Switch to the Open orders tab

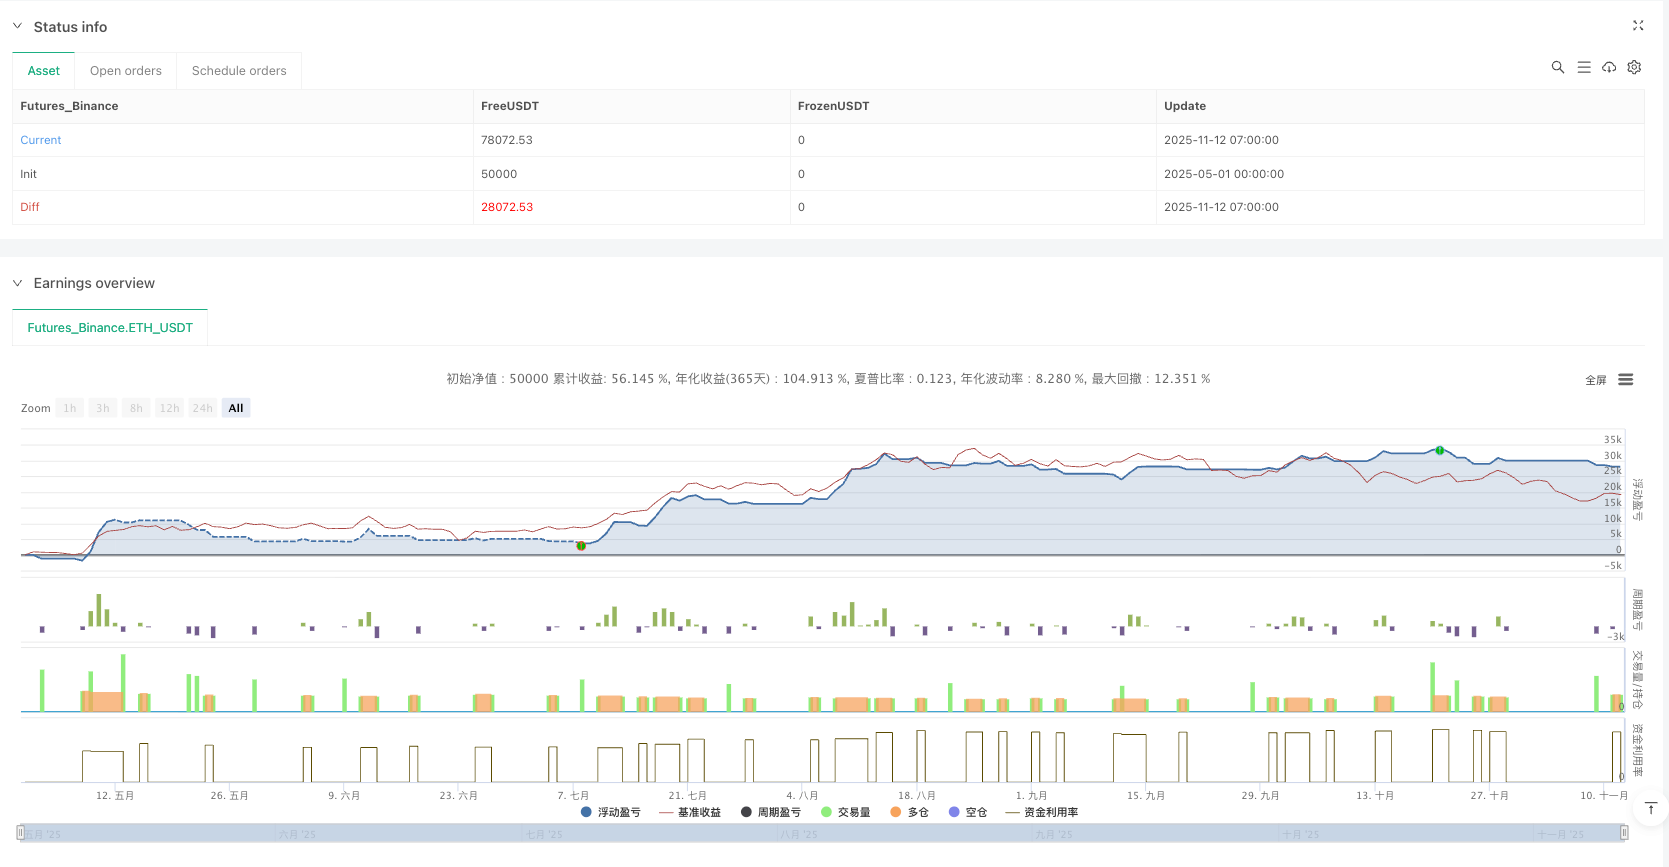click(125, 71)
